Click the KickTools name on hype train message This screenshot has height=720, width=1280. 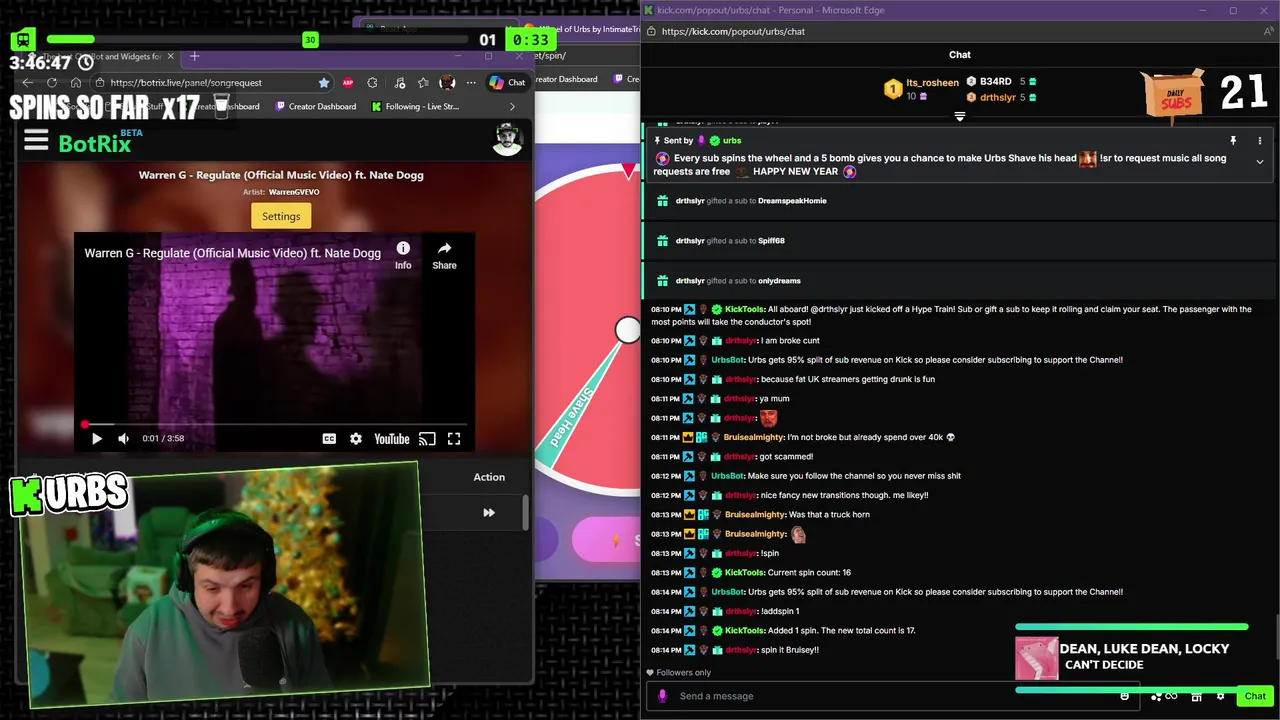[x=744, y=309]
